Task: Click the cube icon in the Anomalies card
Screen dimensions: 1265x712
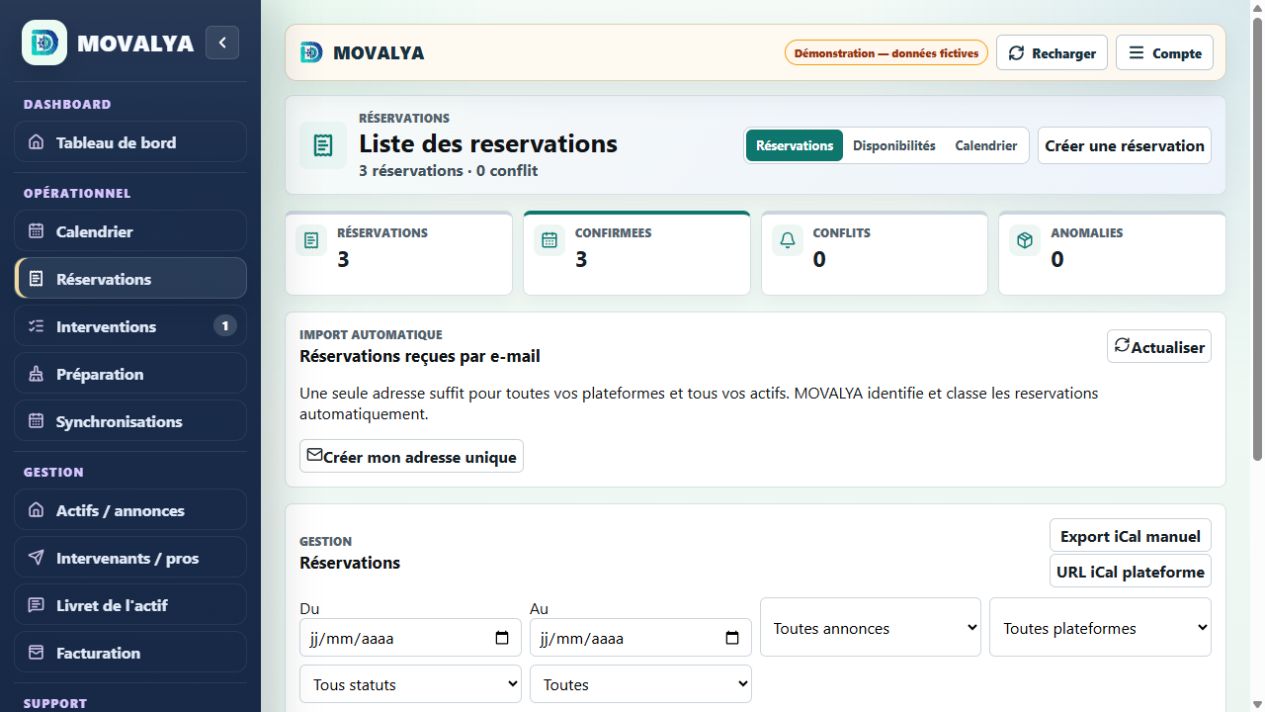Action: pos(1024,240)
